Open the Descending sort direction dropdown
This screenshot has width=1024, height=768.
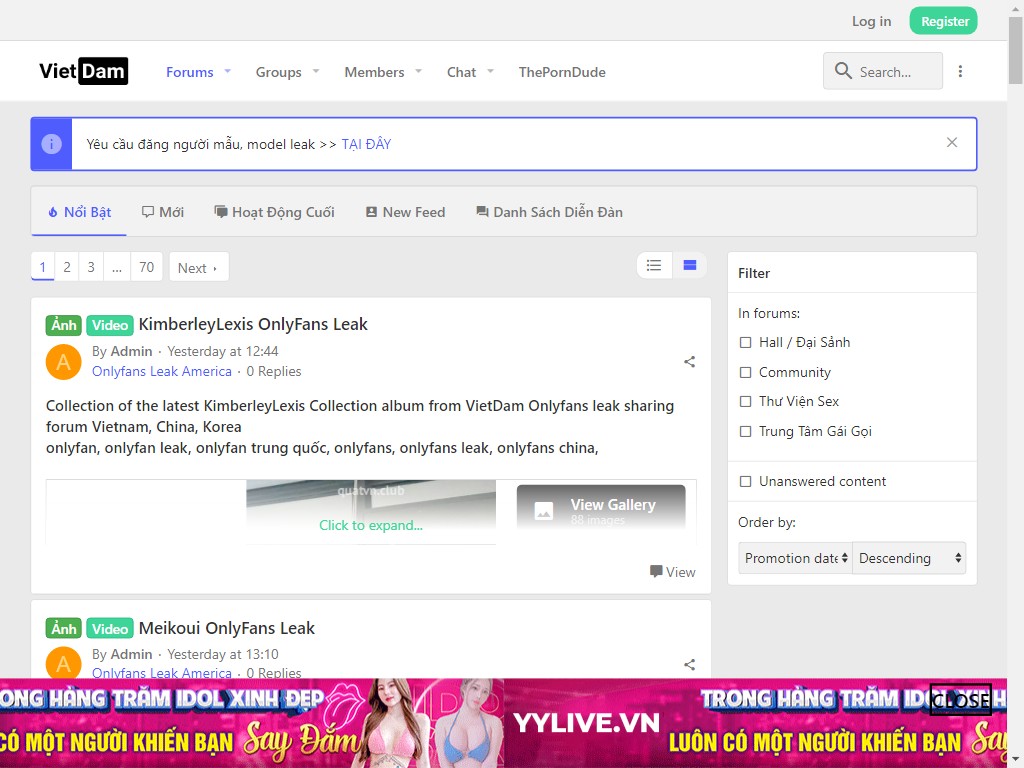pyautogui.click(x=910, y=558)
